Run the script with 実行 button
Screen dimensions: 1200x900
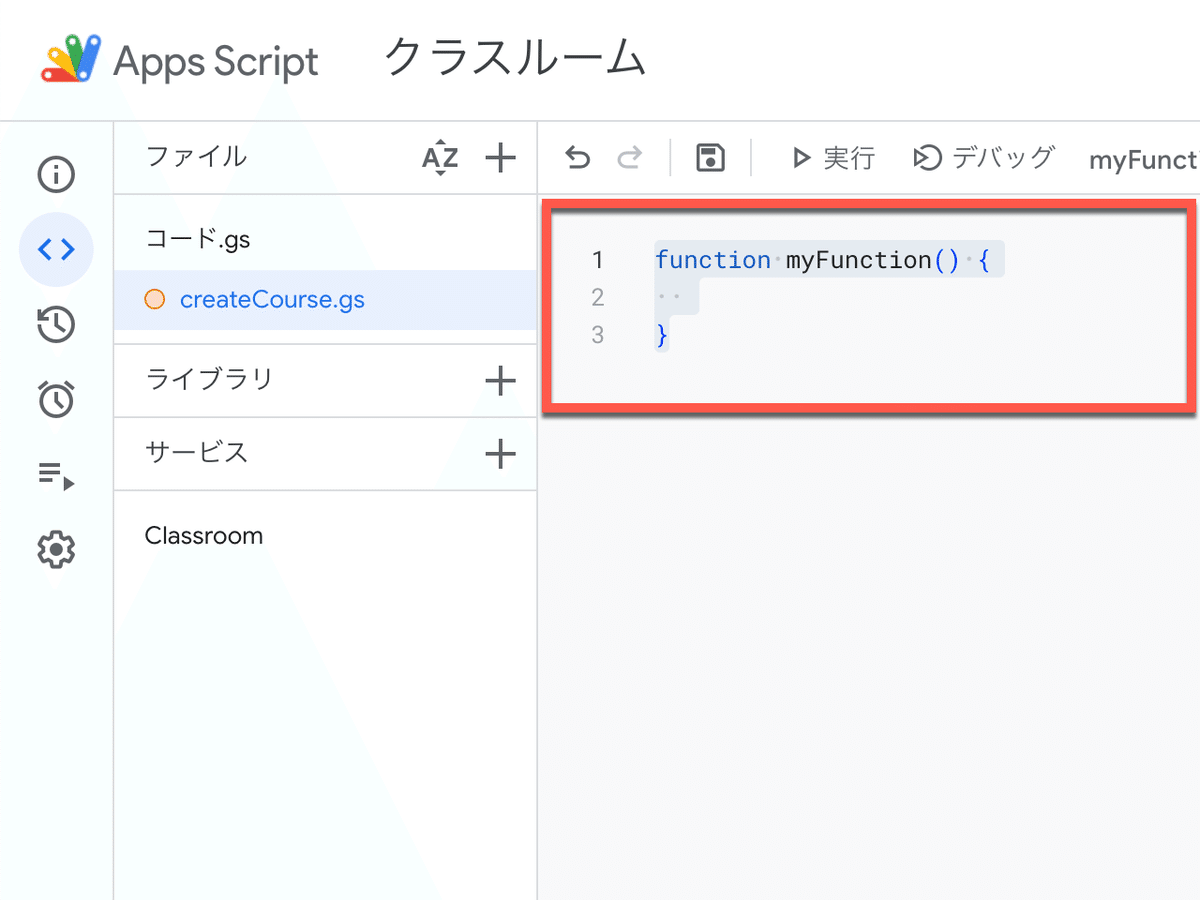point(832,158)
